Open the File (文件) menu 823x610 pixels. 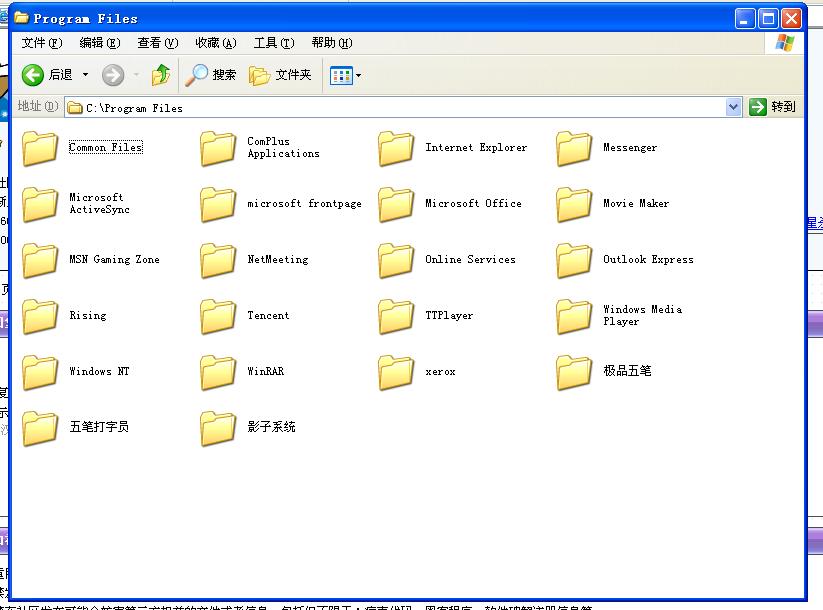[x=41, y=43]
